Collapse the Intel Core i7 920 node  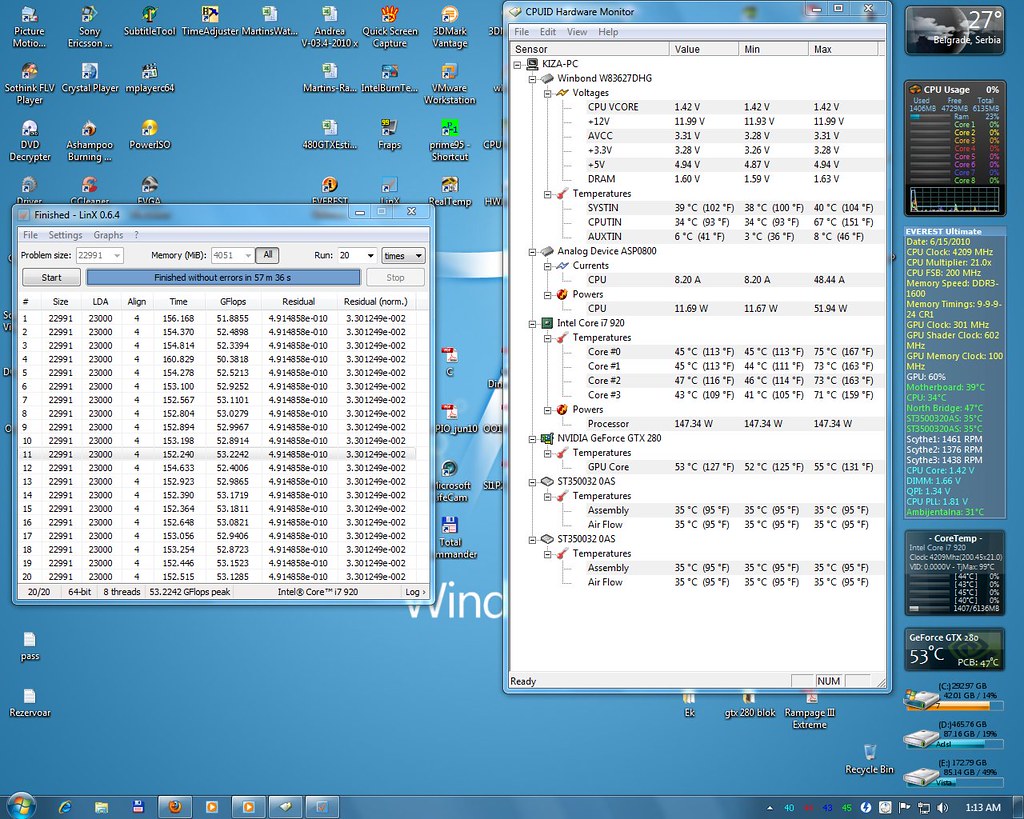pos(533,323)
